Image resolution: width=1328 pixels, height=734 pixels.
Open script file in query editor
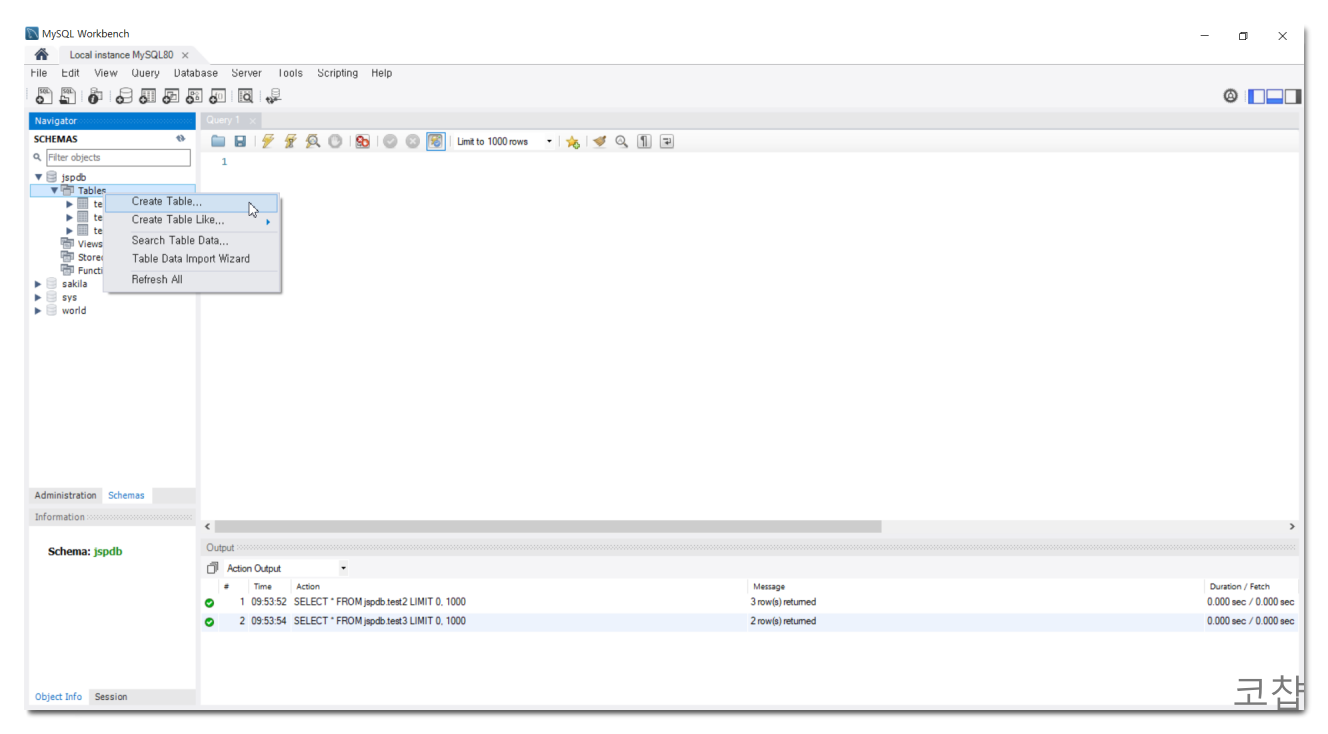tap(217, 142)
